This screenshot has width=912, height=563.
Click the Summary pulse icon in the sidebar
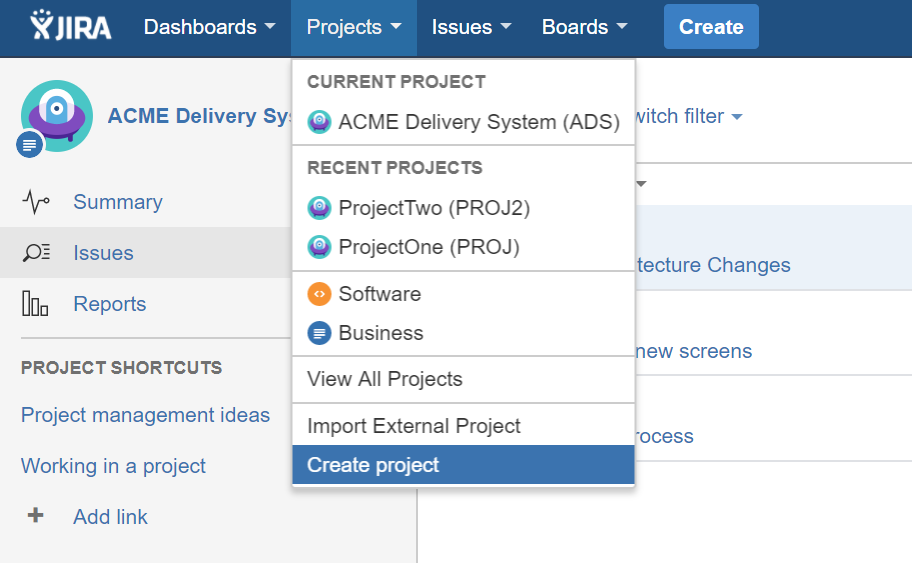point(36,202)
